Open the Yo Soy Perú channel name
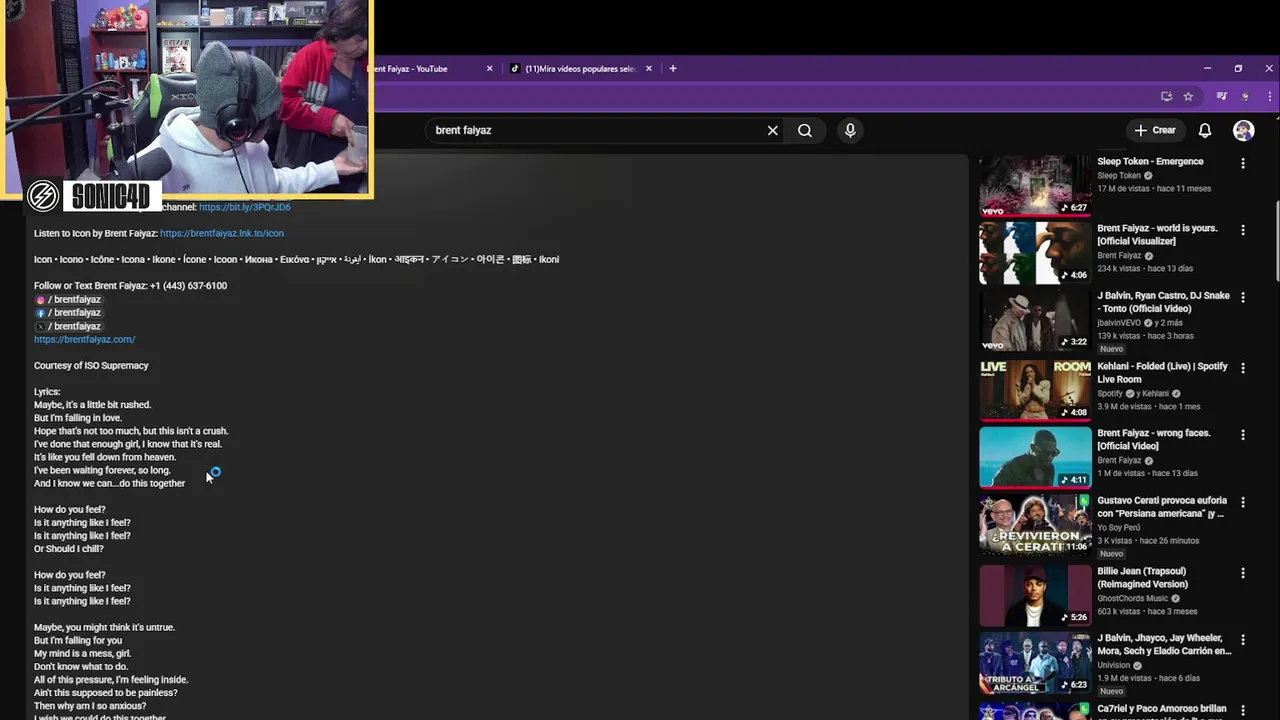The image size is (1280, 720). click(1118, 527)
